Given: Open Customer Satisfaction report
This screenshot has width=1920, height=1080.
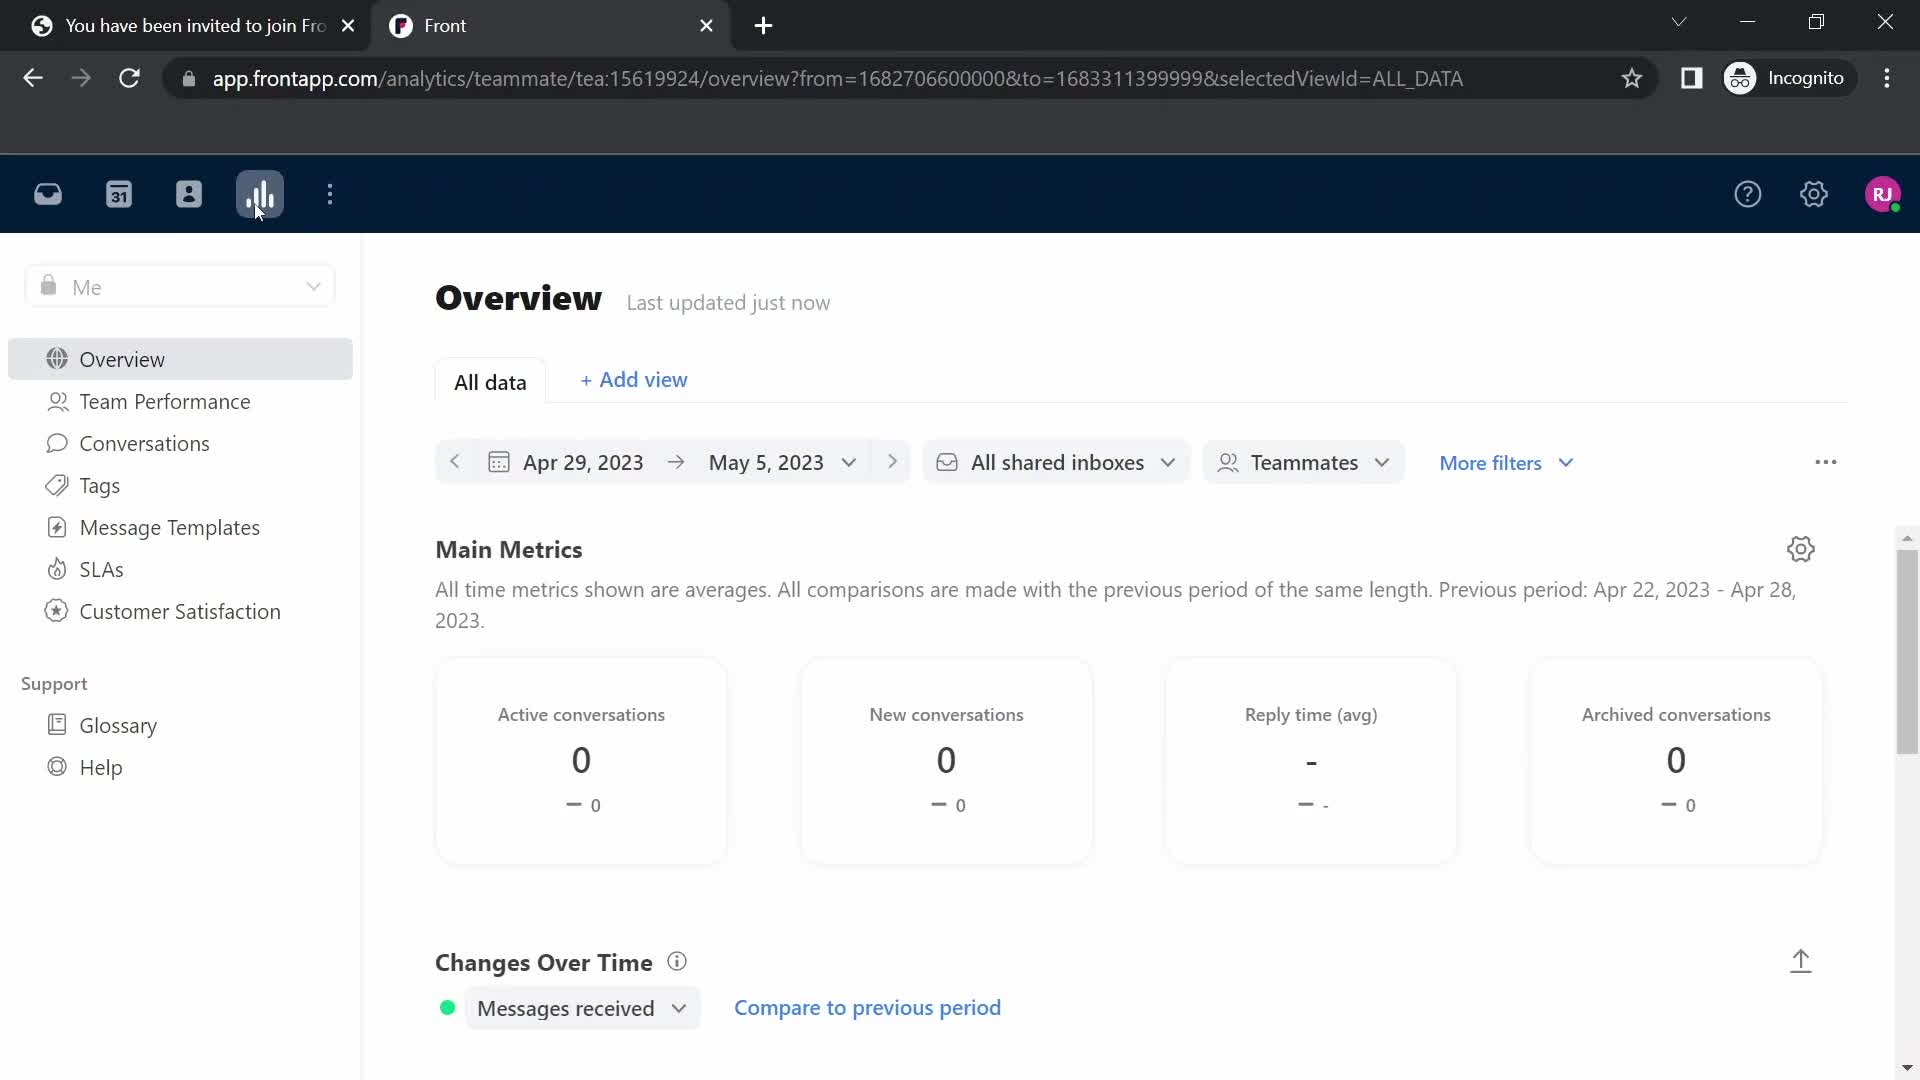Looking at the screenshot, I should 180,612.
